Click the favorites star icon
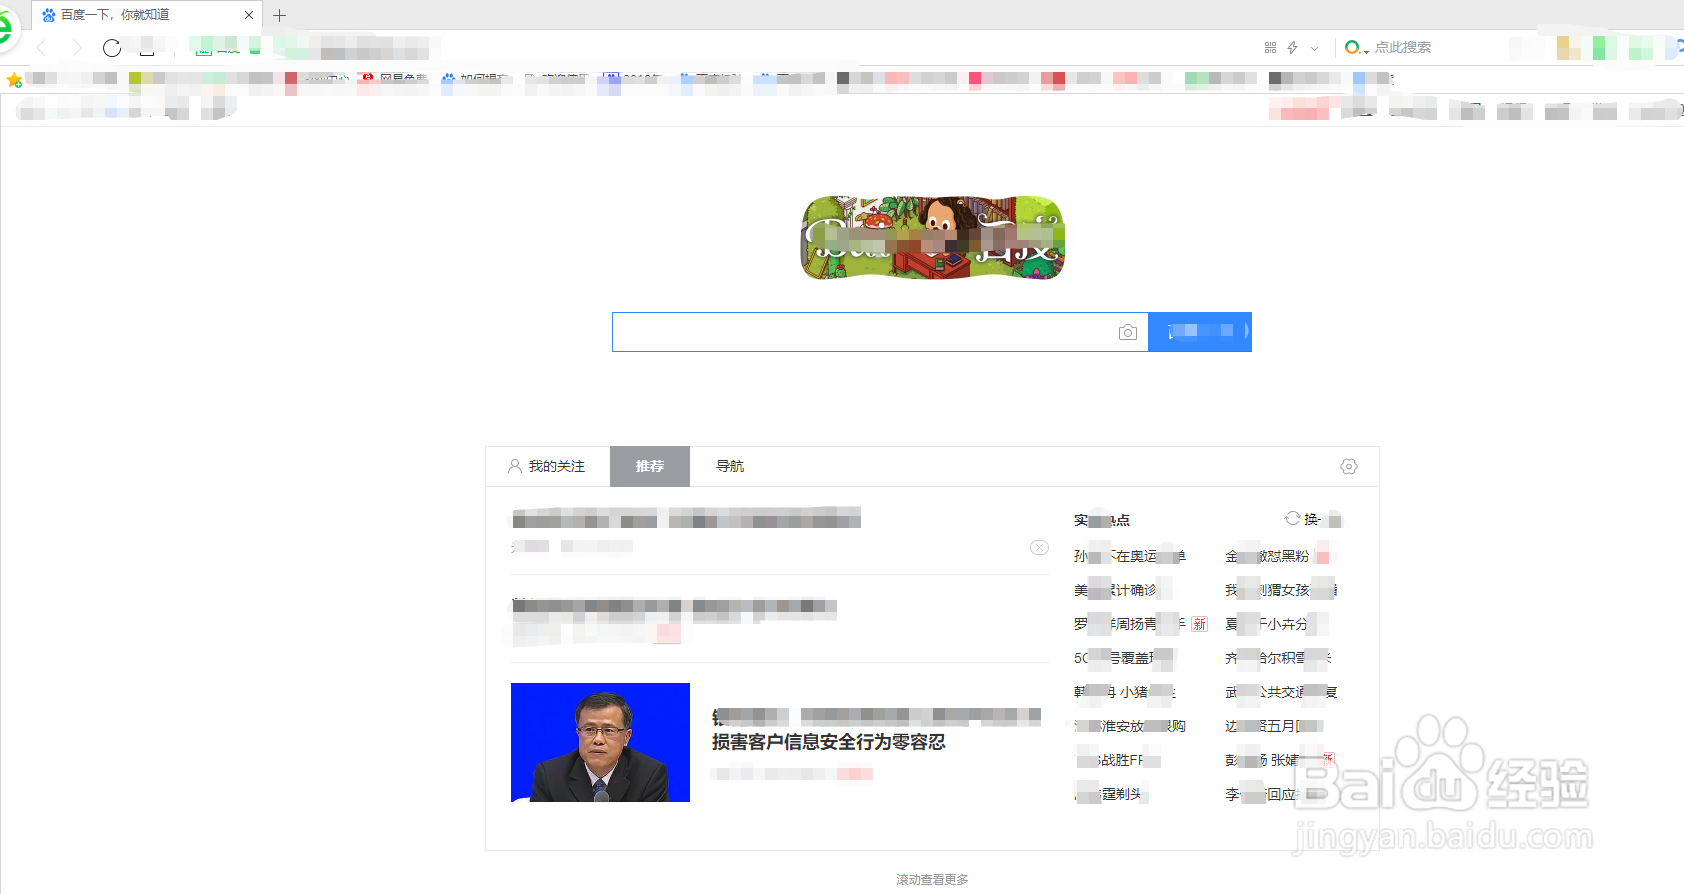This screenshot has width=1684, height=894. pos(14,80)
